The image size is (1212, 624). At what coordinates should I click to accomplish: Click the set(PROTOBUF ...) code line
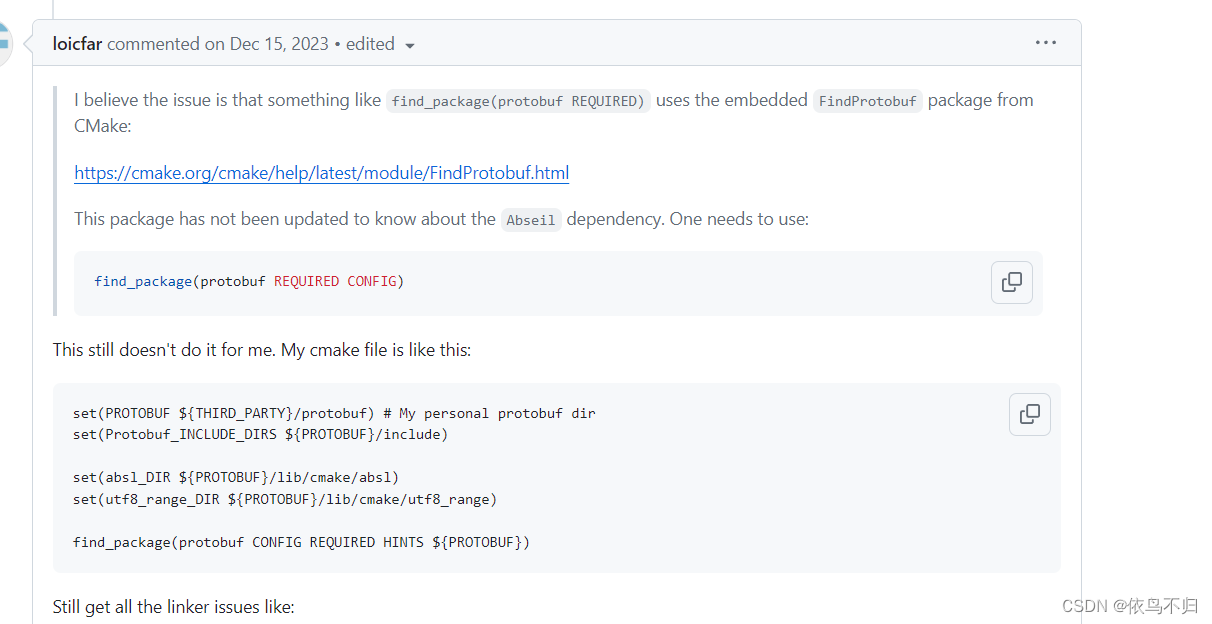tap(333, 412)
